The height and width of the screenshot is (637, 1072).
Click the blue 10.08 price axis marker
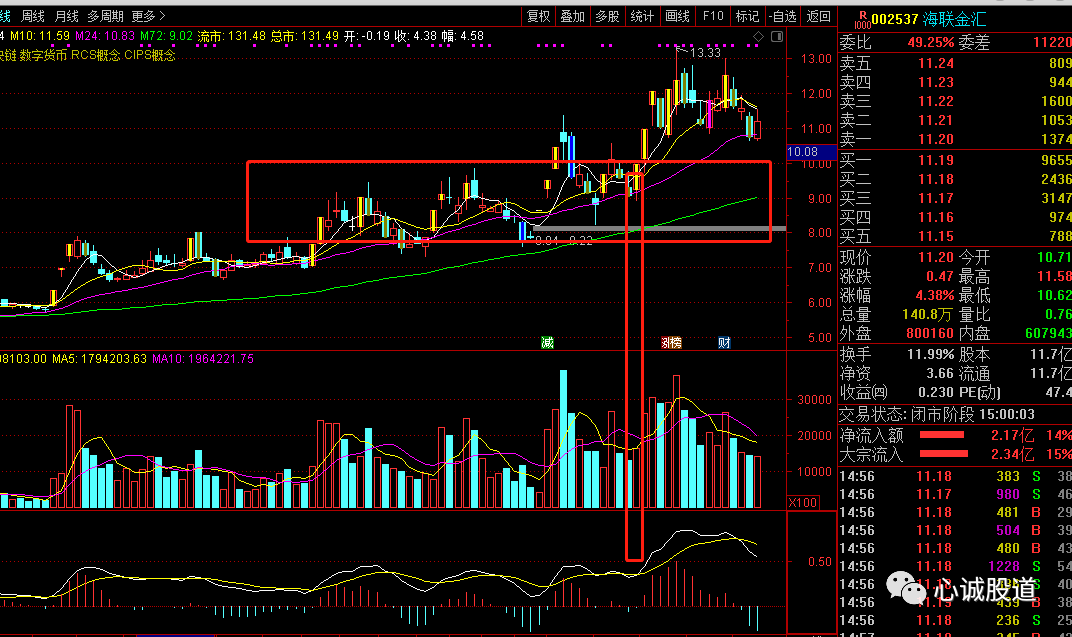click(812, 152)
